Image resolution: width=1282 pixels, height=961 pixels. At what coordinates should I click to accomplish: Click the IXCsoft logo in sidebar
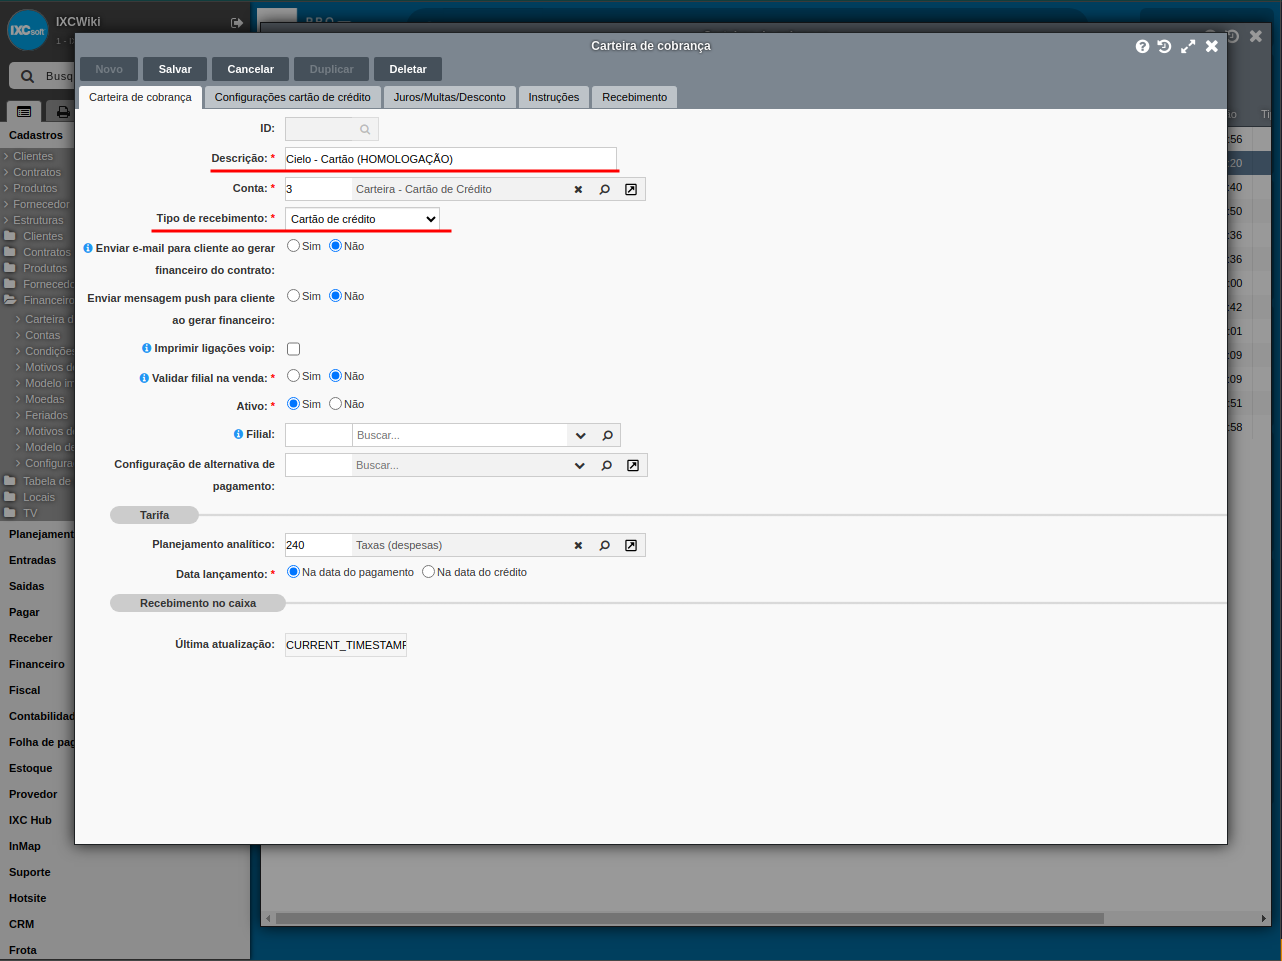click(x=28, y=30)
